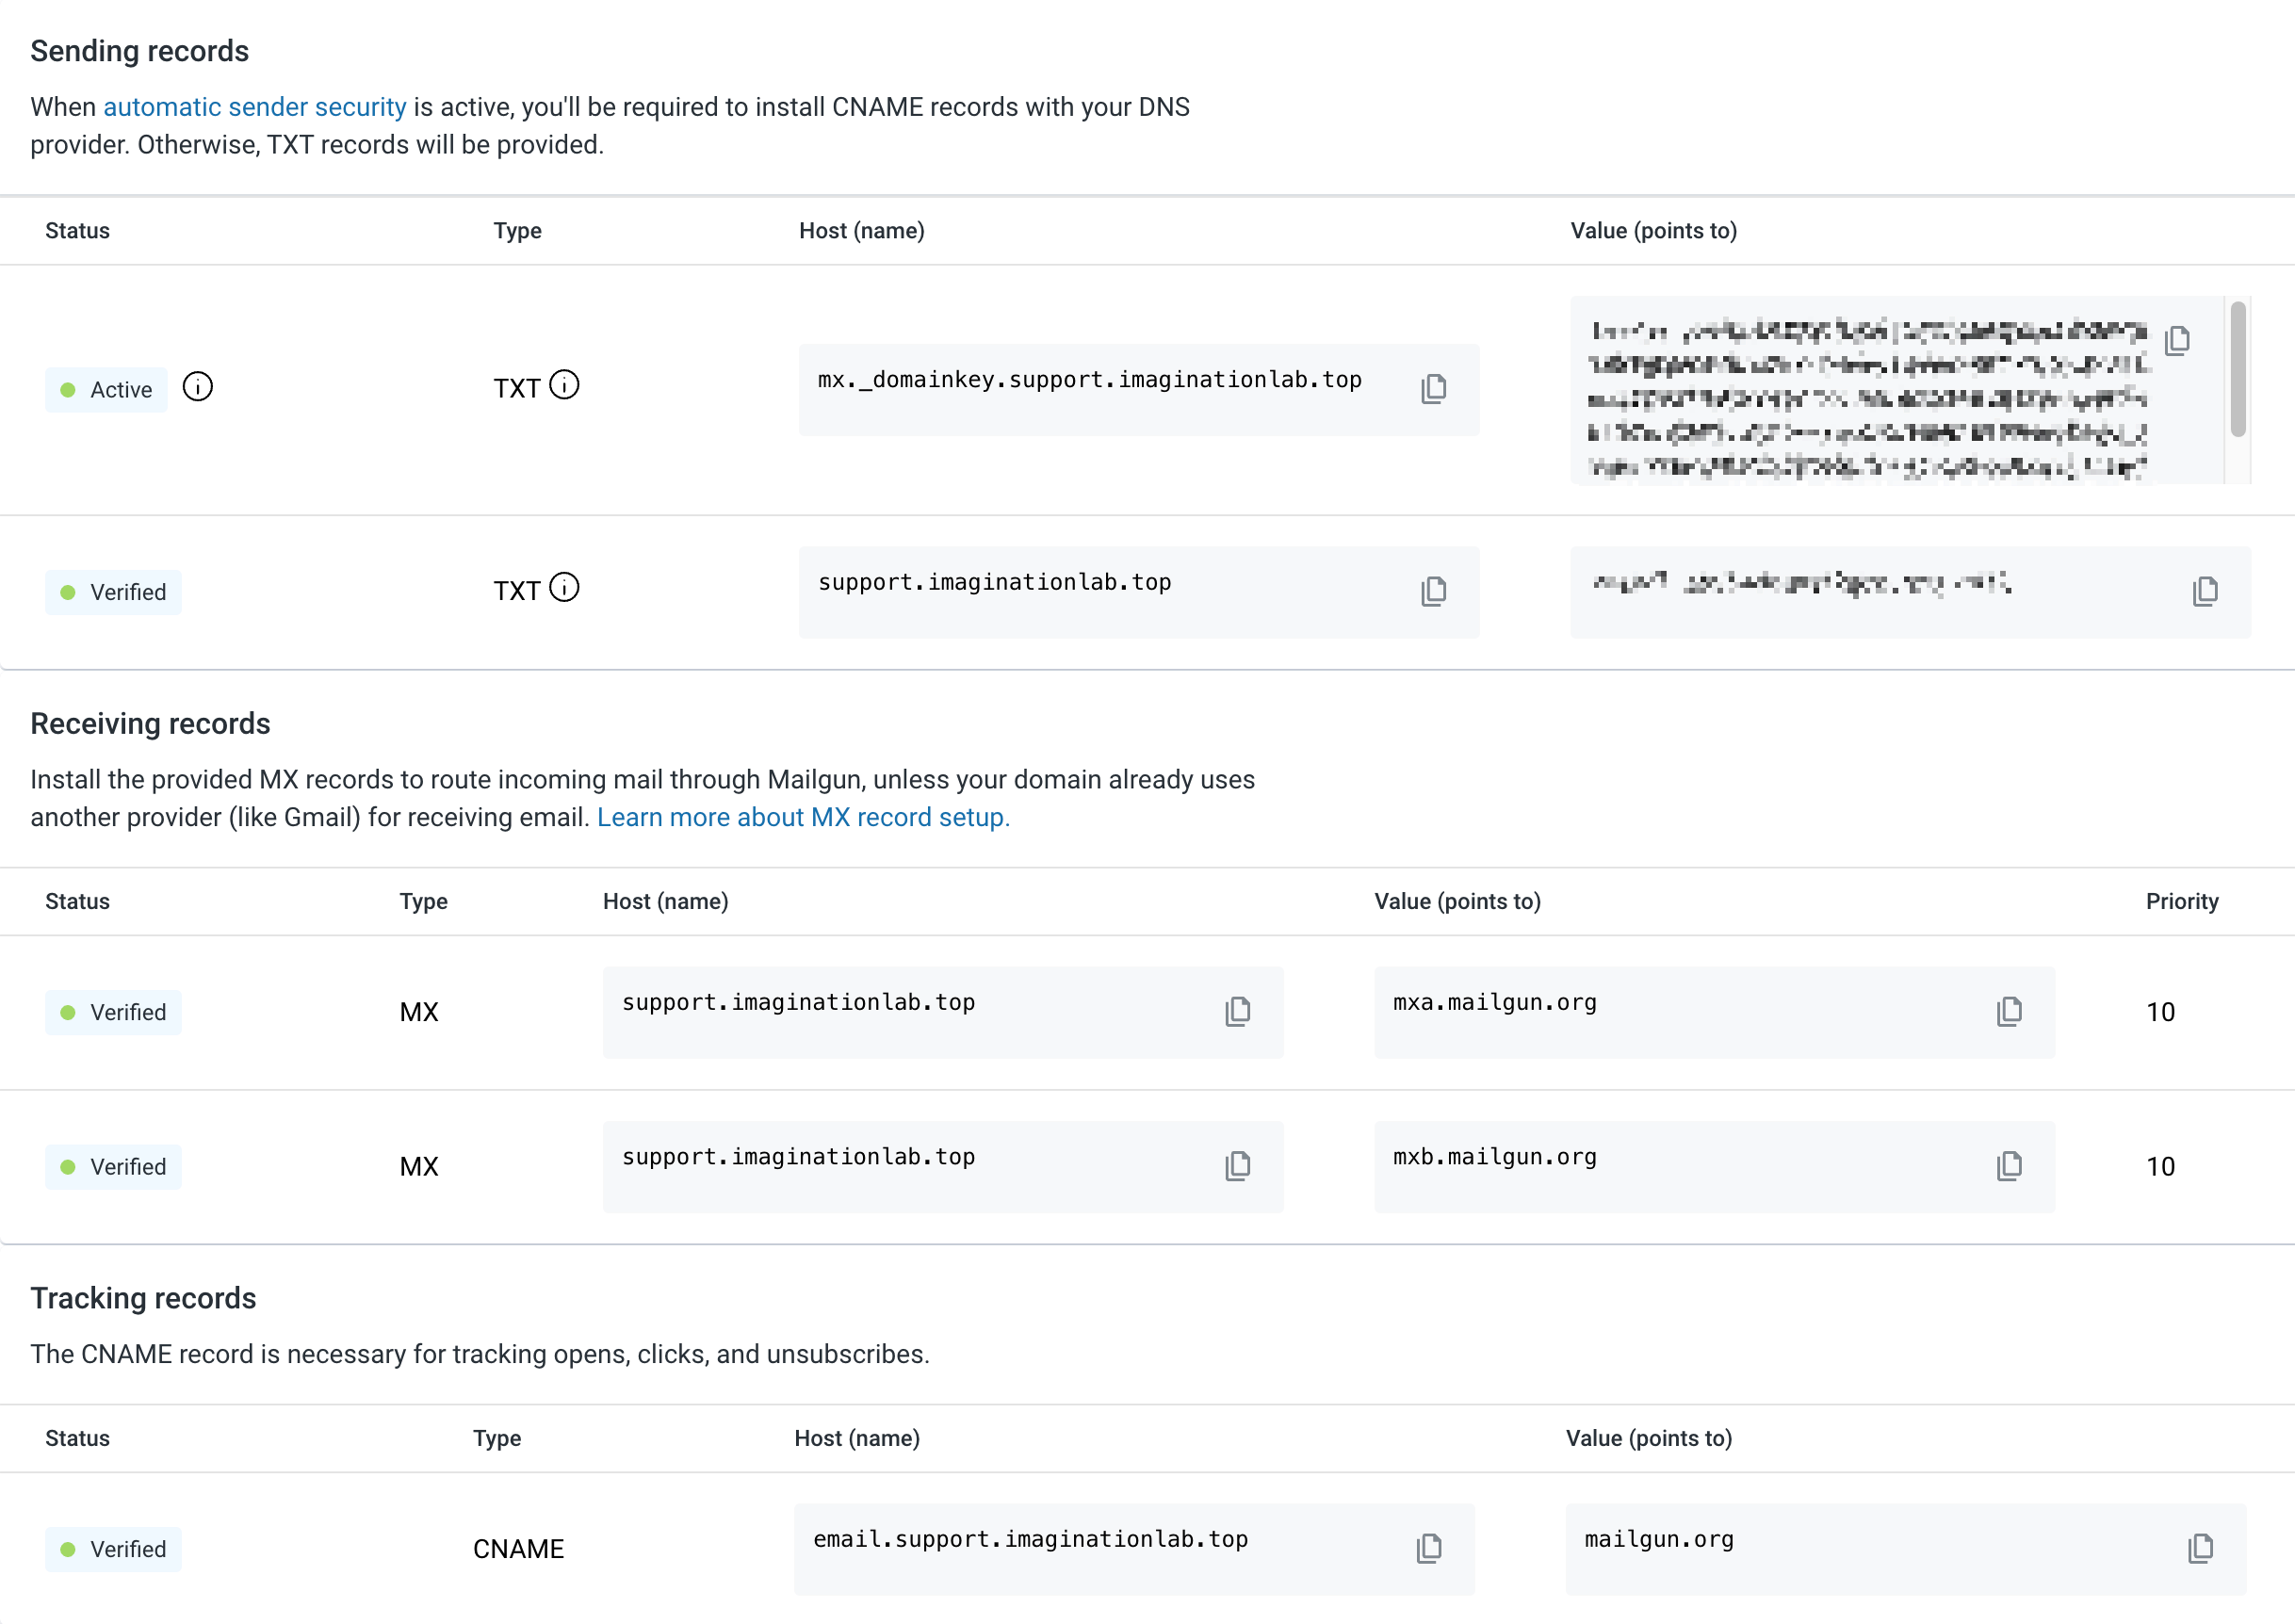Image resolution: width=2295 pixels, height=1624 pixels.
Task: Copy the blurred DKIM TXT value
Action: click(2177, 340)
